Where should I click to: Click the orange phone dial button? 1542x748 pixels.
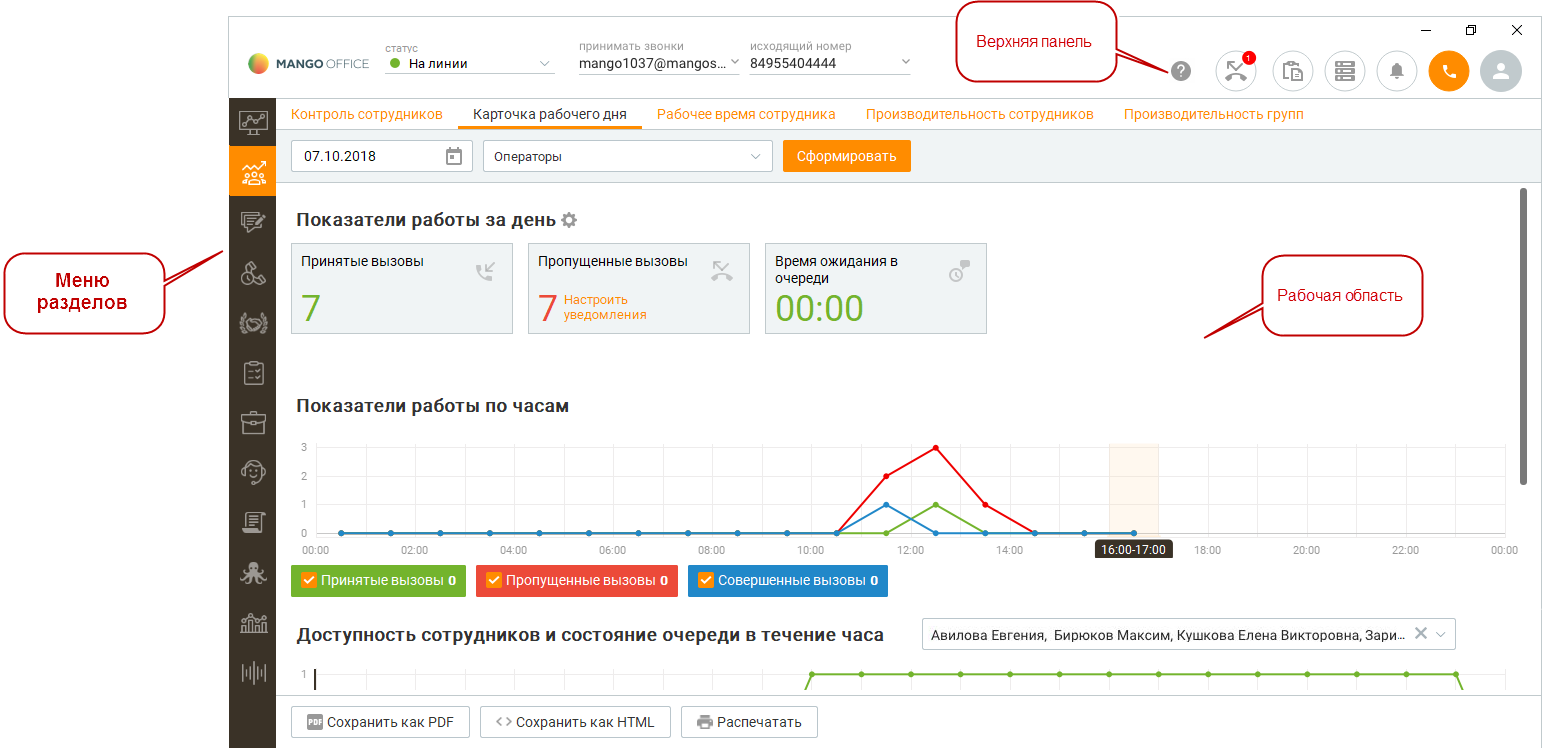[1449, 71]
